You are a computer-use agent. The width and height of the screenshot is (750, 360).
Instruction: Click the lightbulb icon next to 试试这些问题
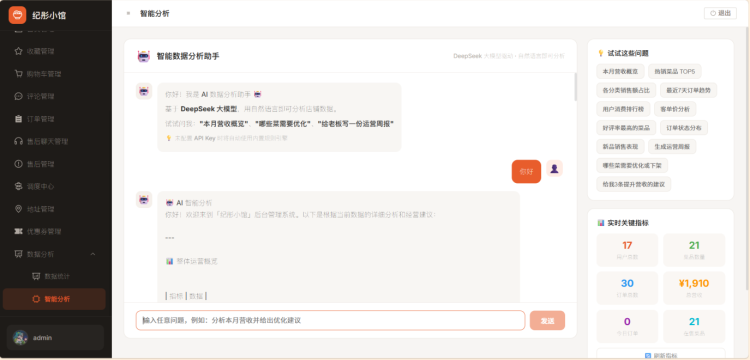pyautogui.click(x=601, y=54)
